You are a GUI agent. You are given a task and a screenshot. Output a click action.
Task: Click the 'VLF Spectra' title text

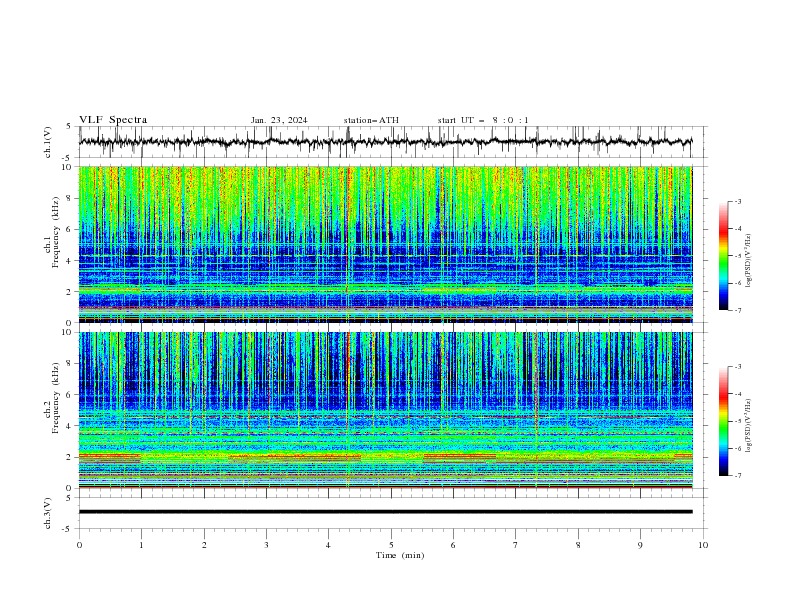[x=113, y=120]
